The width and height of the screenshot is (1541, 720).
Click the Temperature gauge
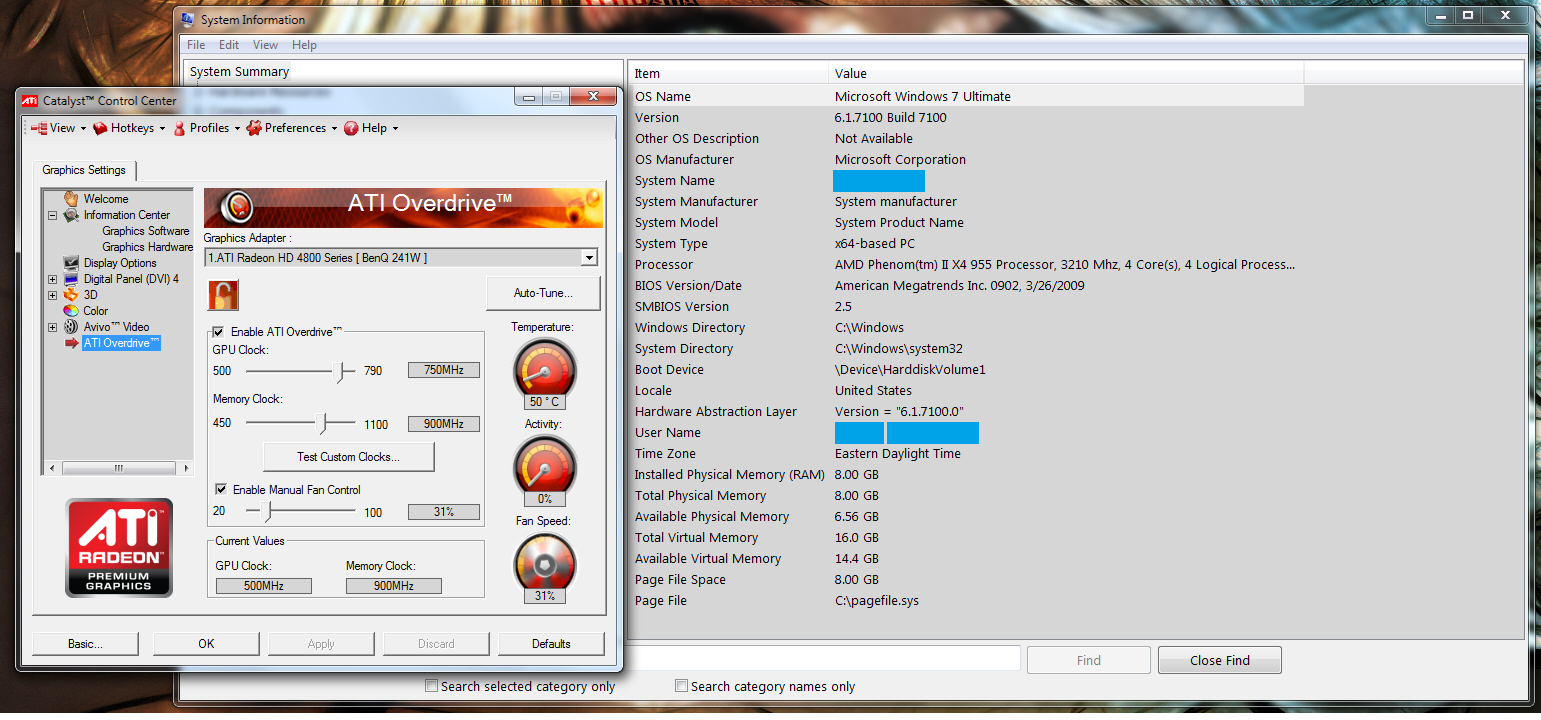pos(544,370)
